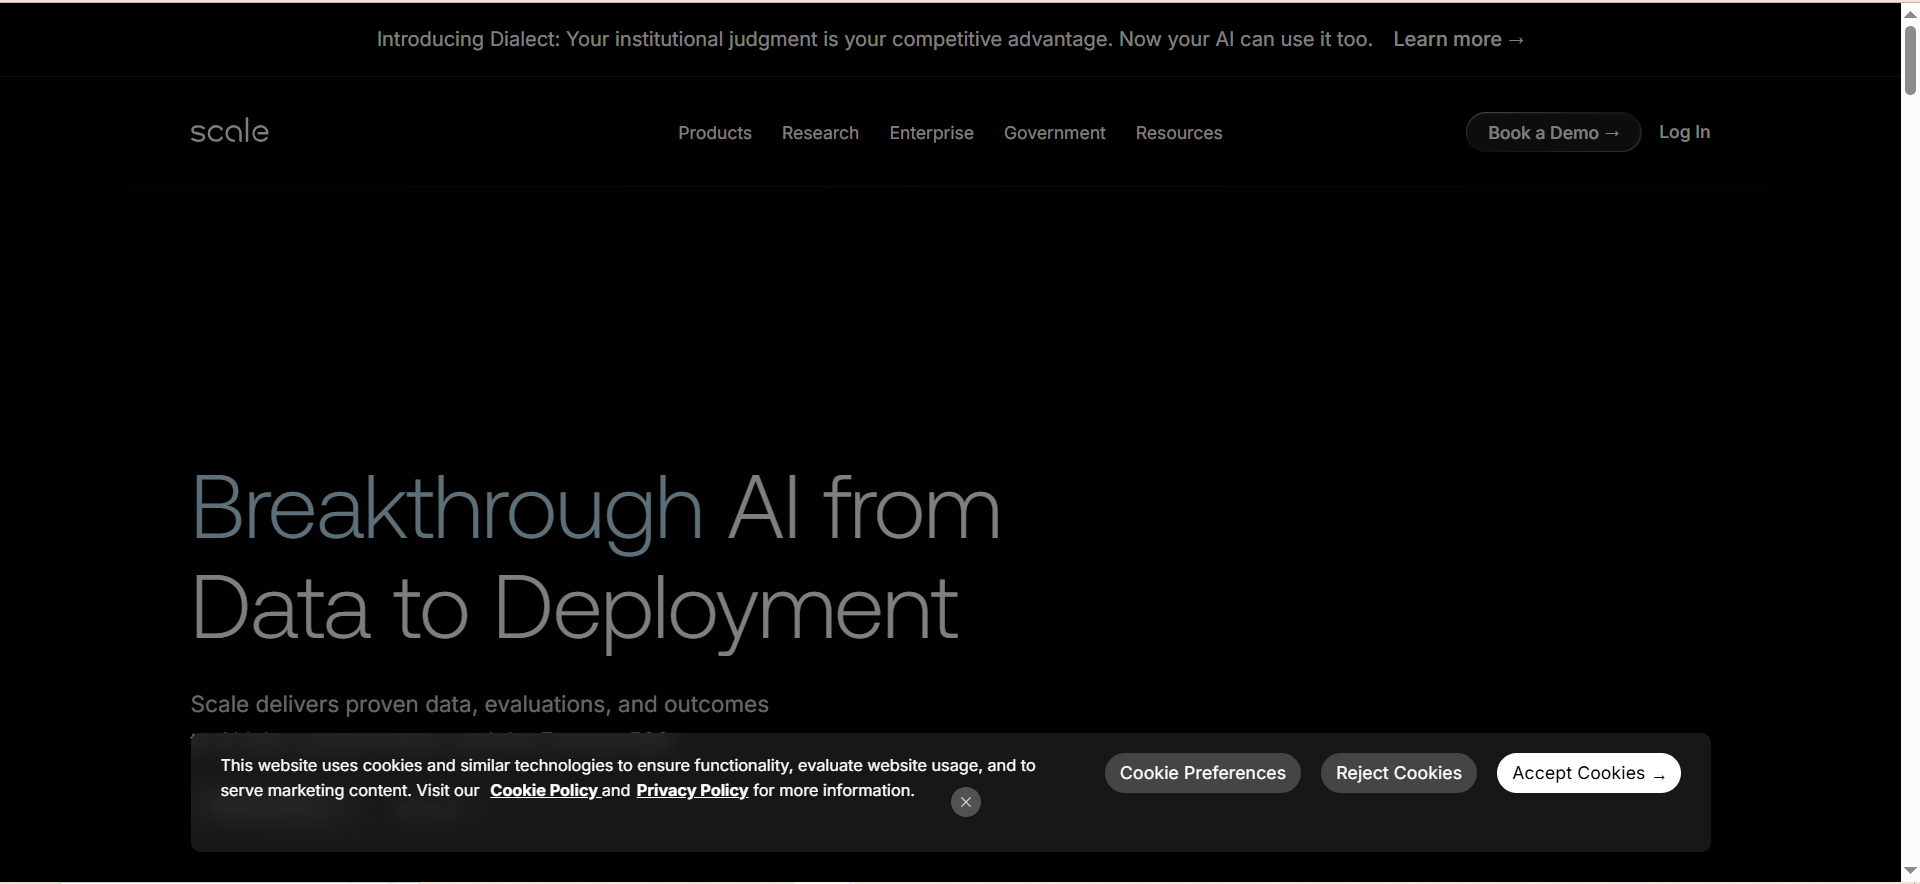Image resolution: width=1920 pixels, height=884 pixels.
Task: Click scrollbar down arrow
Action: [1910, 871]
